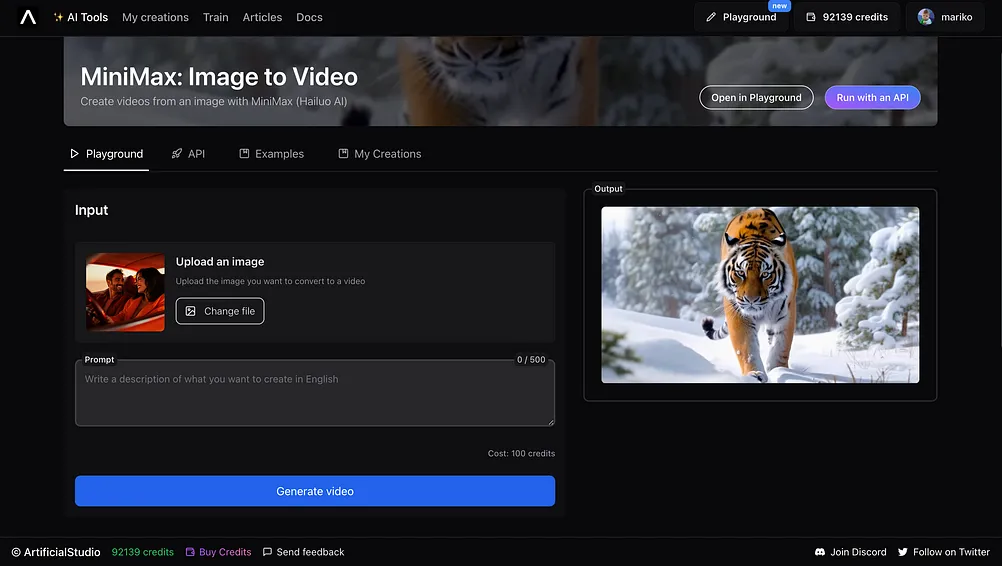Open the Train page

pos(215,17)
